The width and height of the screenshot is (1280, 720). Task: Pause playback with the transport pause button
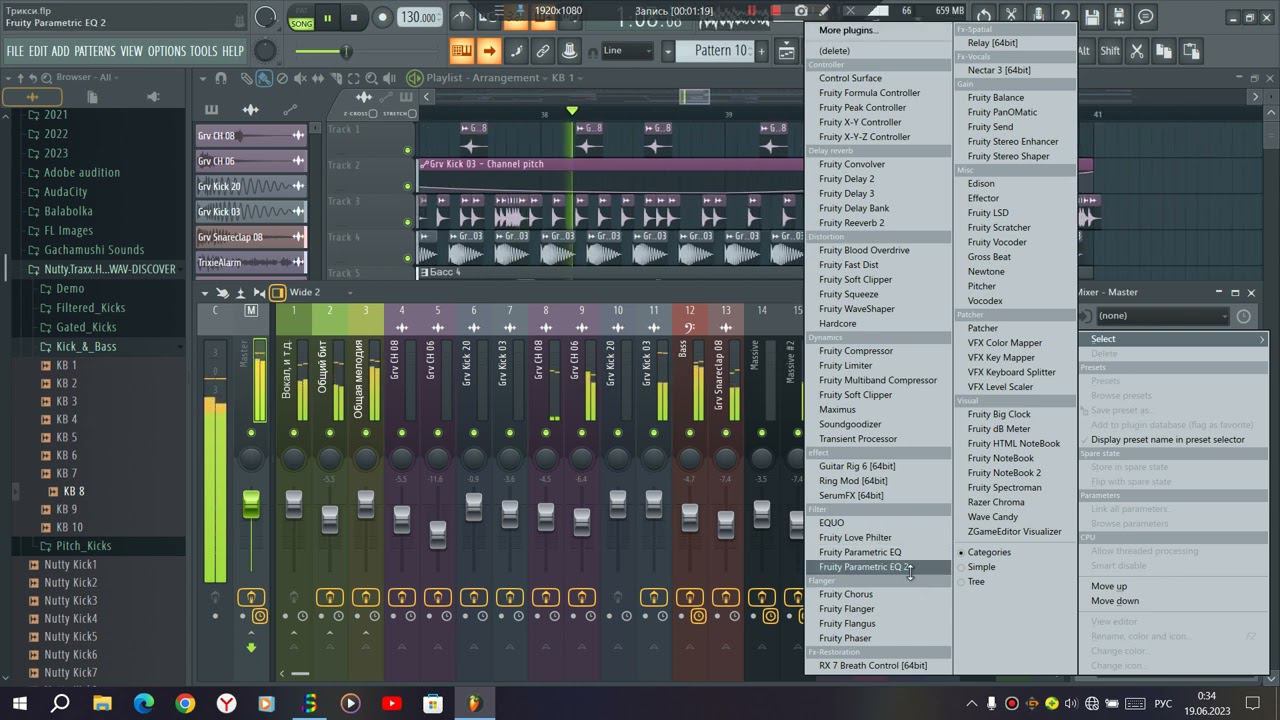coord(327,17)
